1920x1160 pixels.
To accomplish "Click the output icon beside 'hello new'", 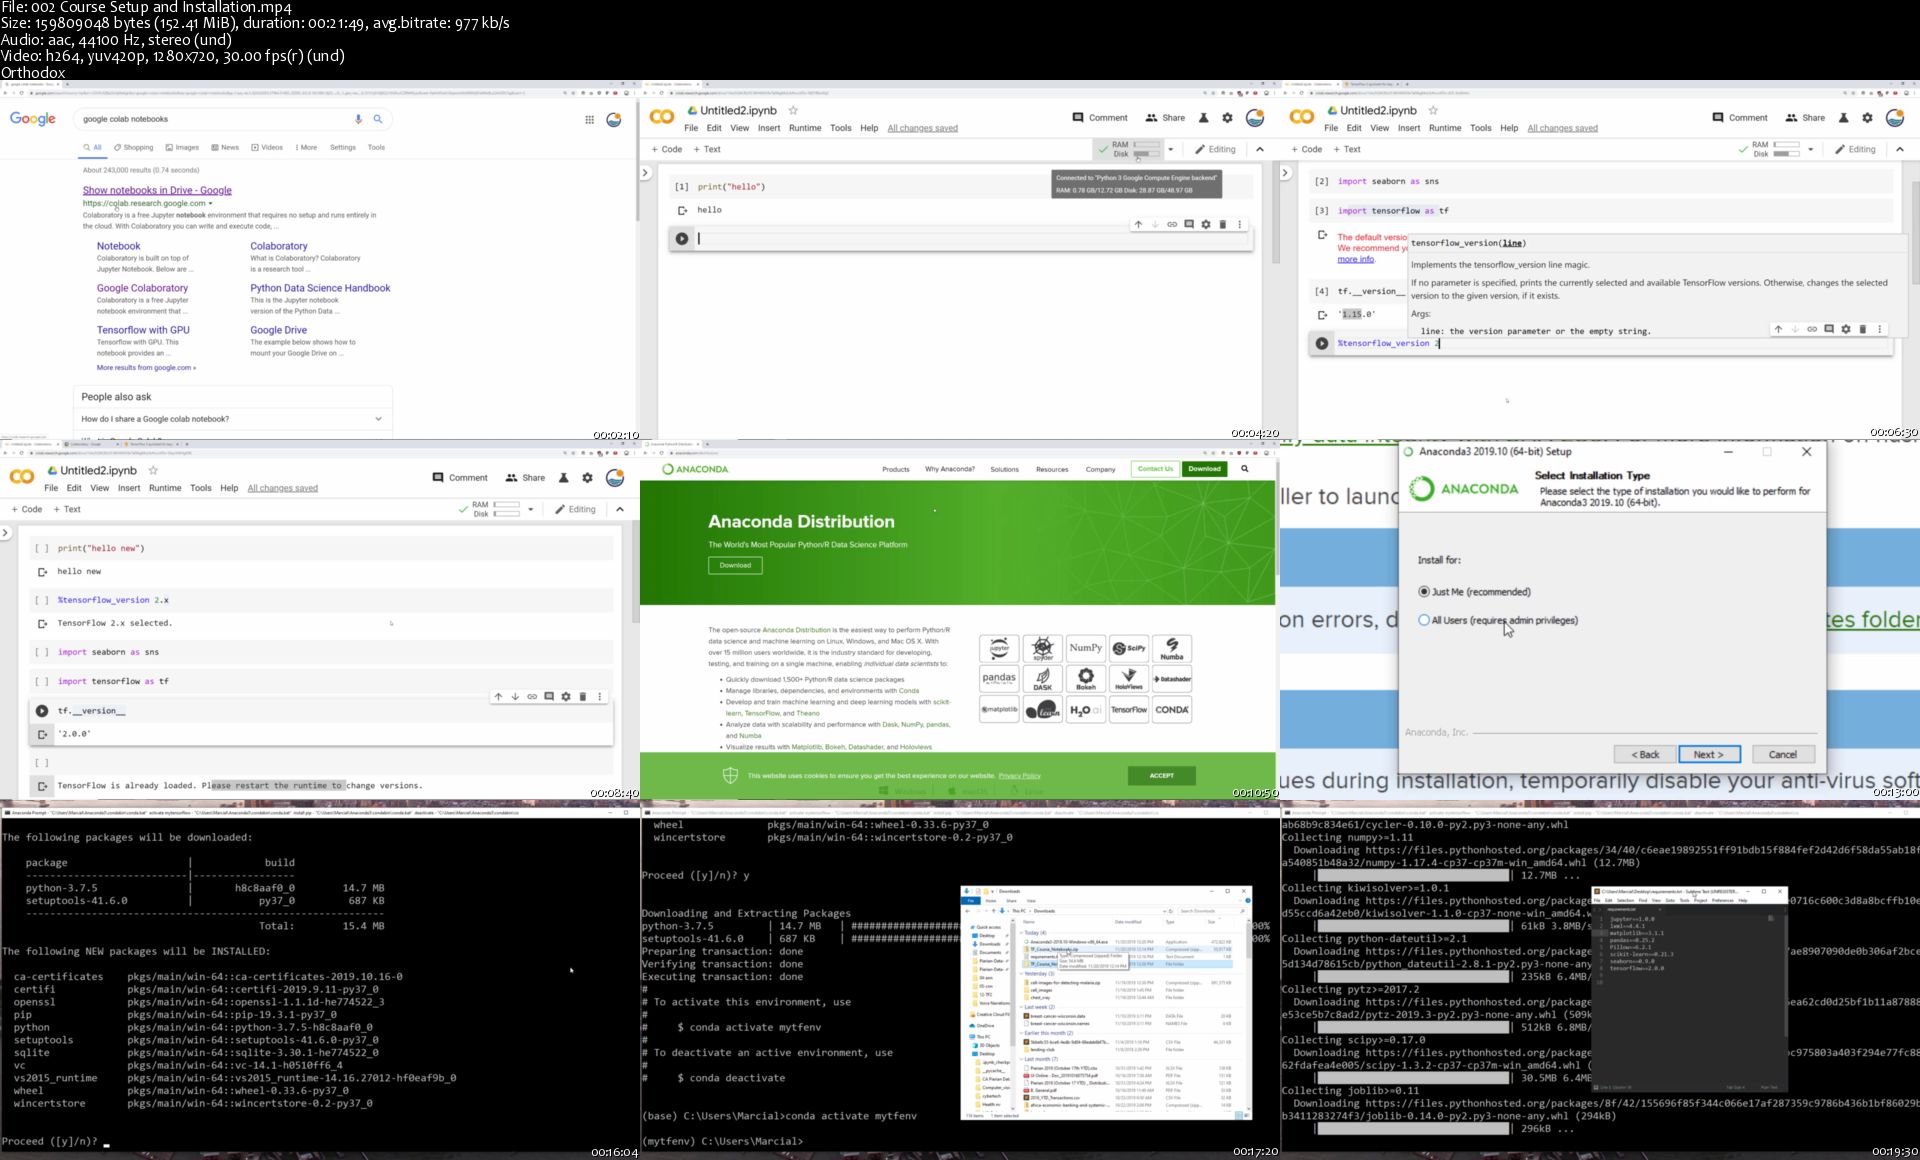I will tap(42, 572).
